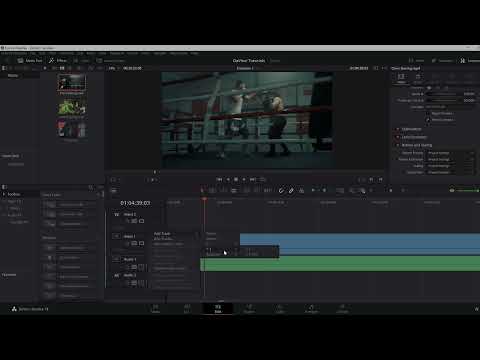The width and height of the screenshot is (480, 360).
Task: Toggle the Inspector panel button
Action: pos(470,60)
